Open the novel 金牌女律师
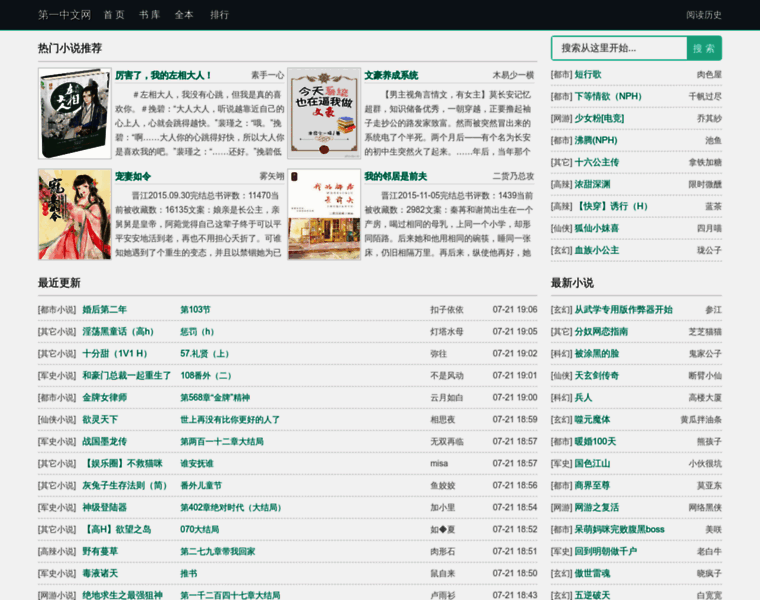 point(104,397)
